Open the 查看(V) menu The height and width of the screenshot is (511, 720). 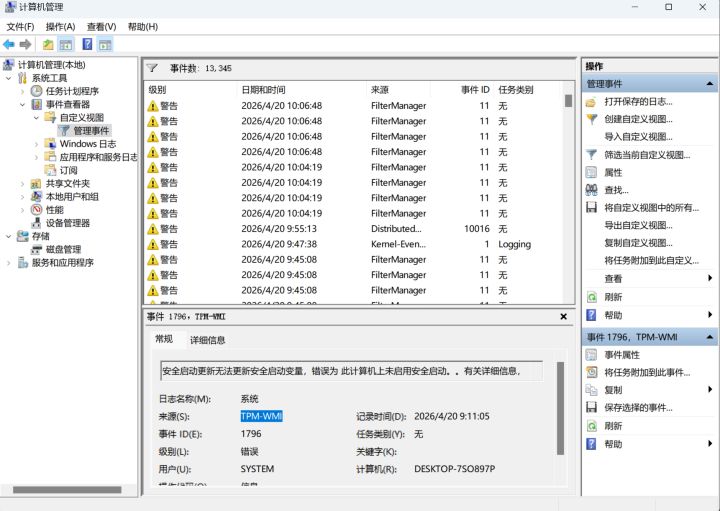tap(101, 27)
